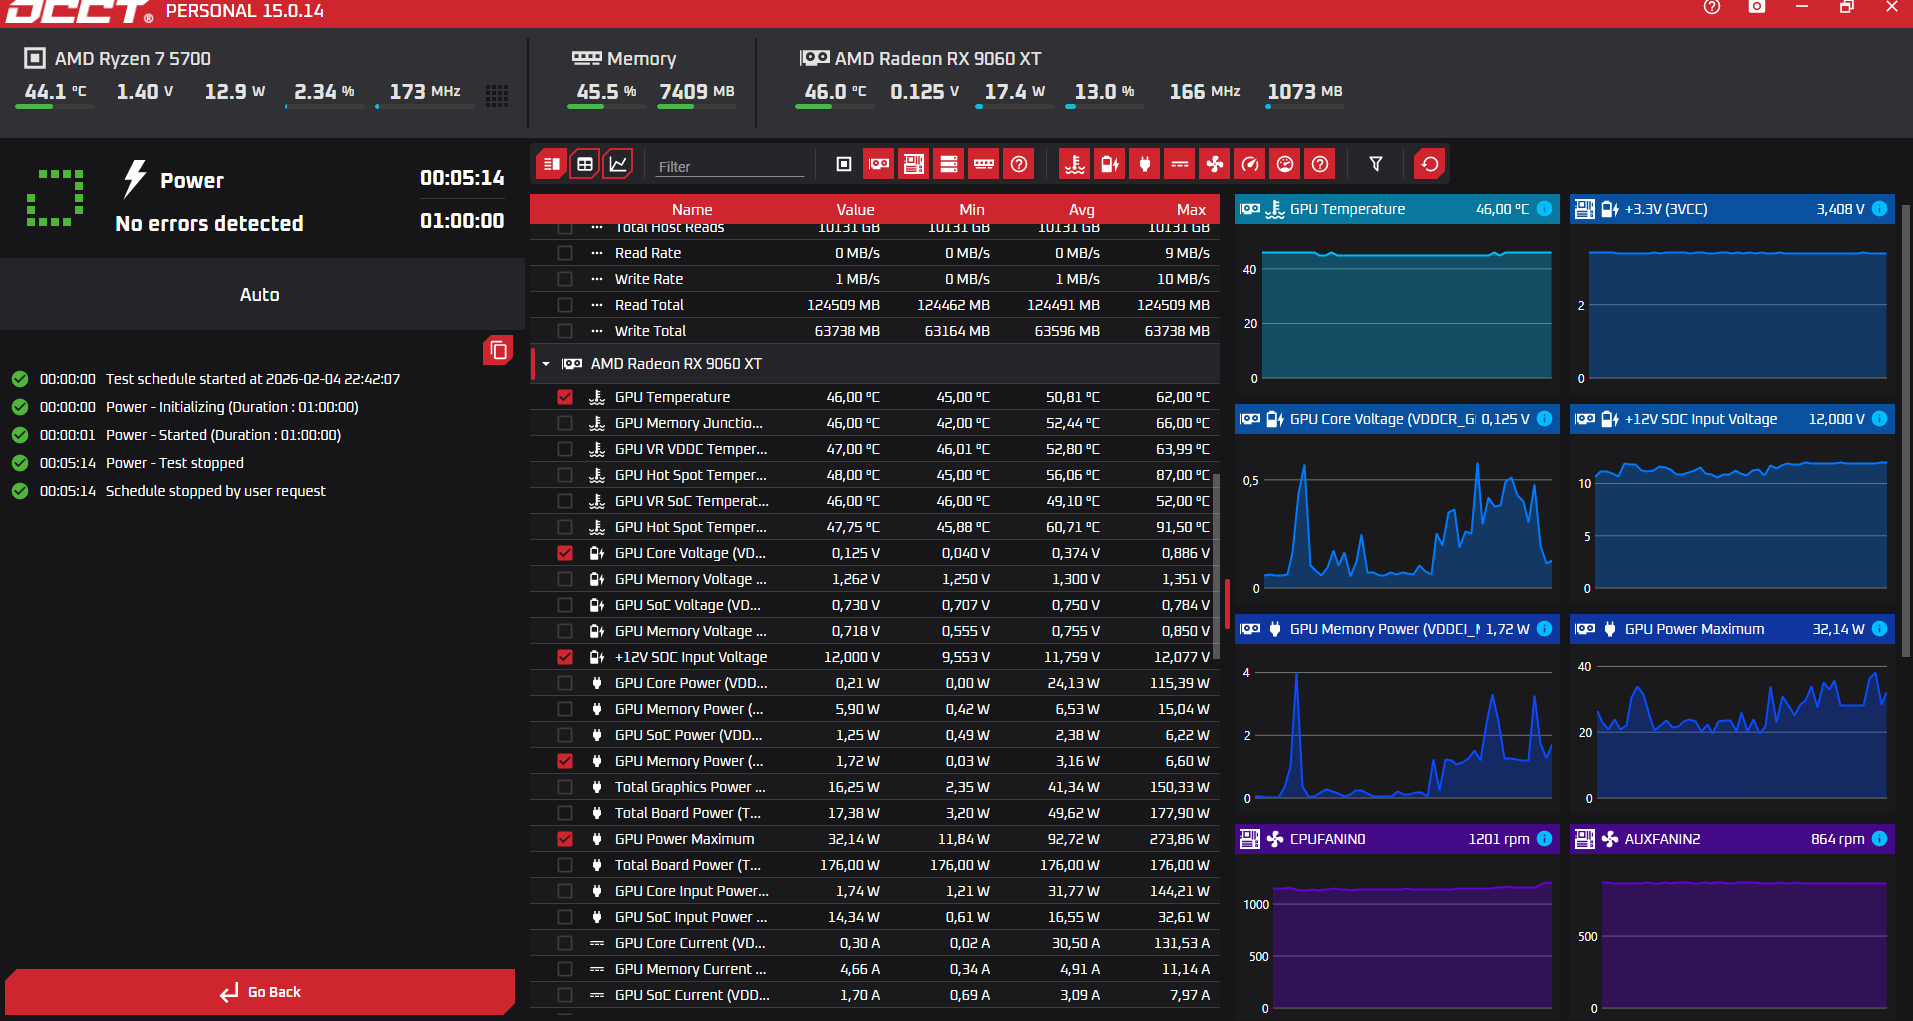This screenshot has height=1021, width=1913.
Task: Open the funnel filter options
Action: 1376,164
